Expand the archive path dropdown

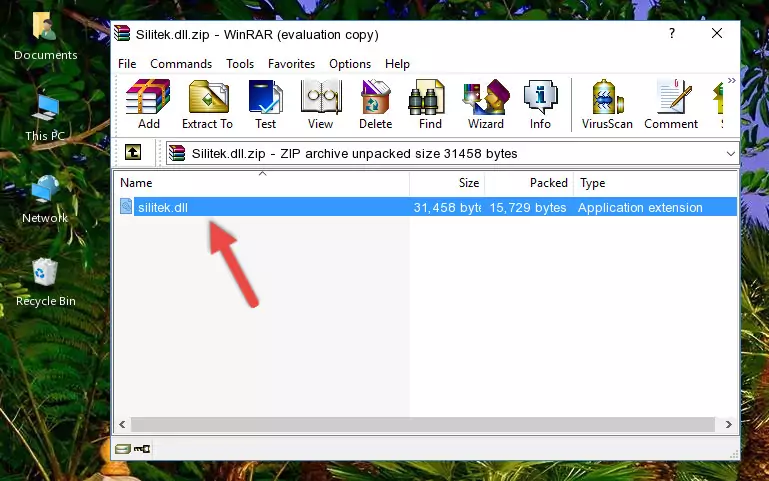click(x=730, y=154)
